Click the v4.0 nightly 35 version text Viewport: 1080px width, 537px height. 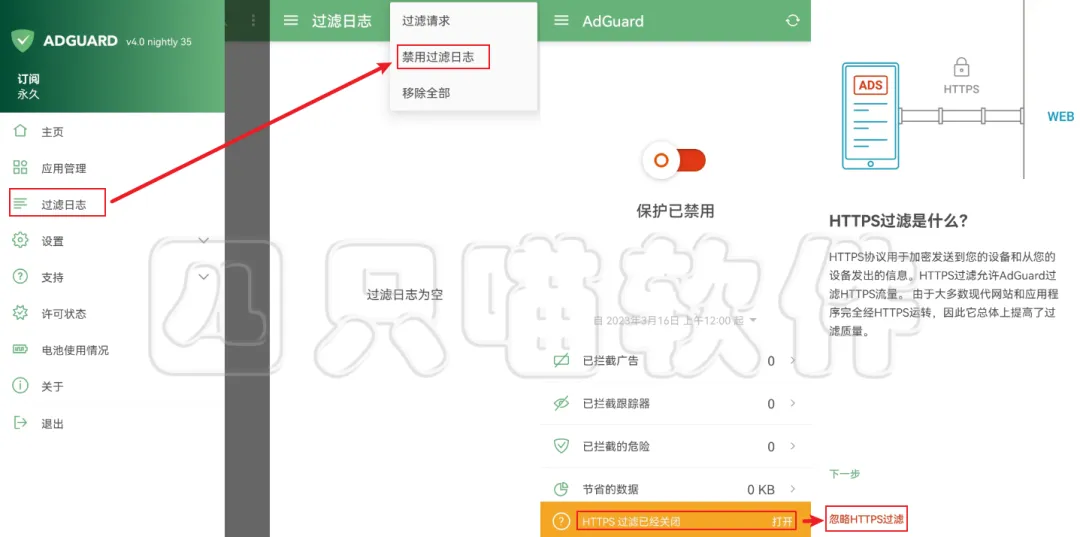point(158,42)
